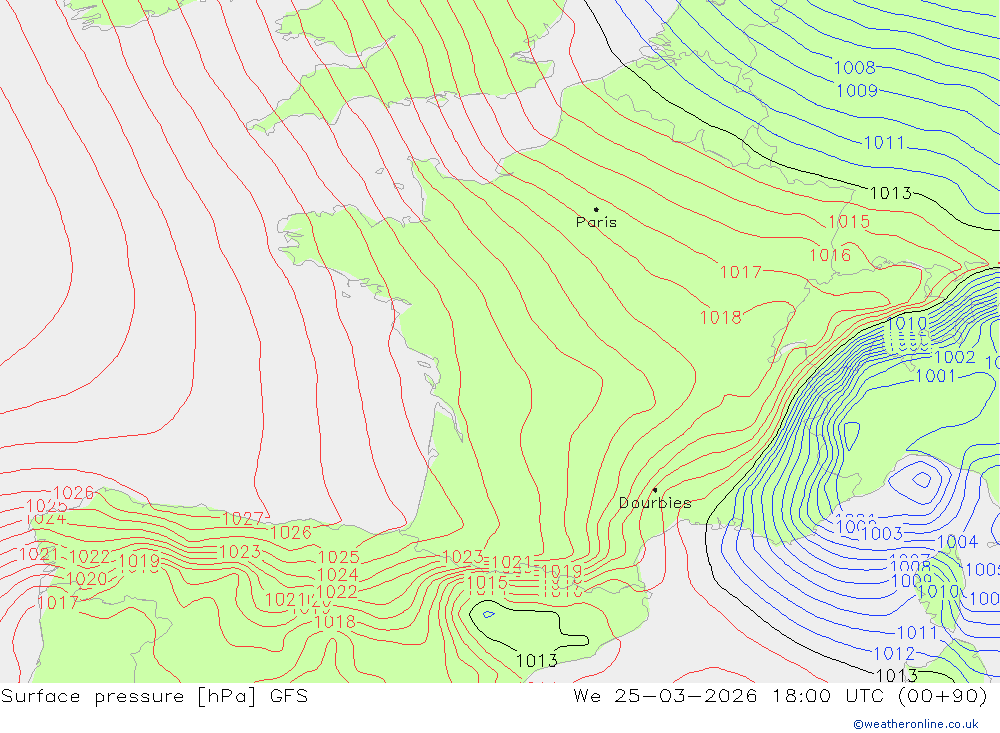Click the red 1025 isobar label near Pyrenees

pyautogui.click(x=339, y=558)
